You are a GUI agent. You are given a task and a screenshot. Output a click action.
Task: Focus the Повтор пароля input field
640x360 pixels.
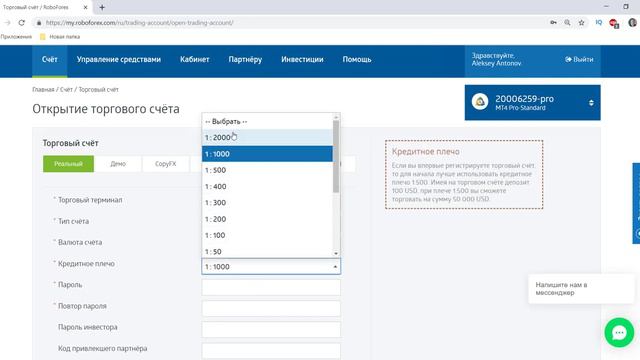pos(271,309)
